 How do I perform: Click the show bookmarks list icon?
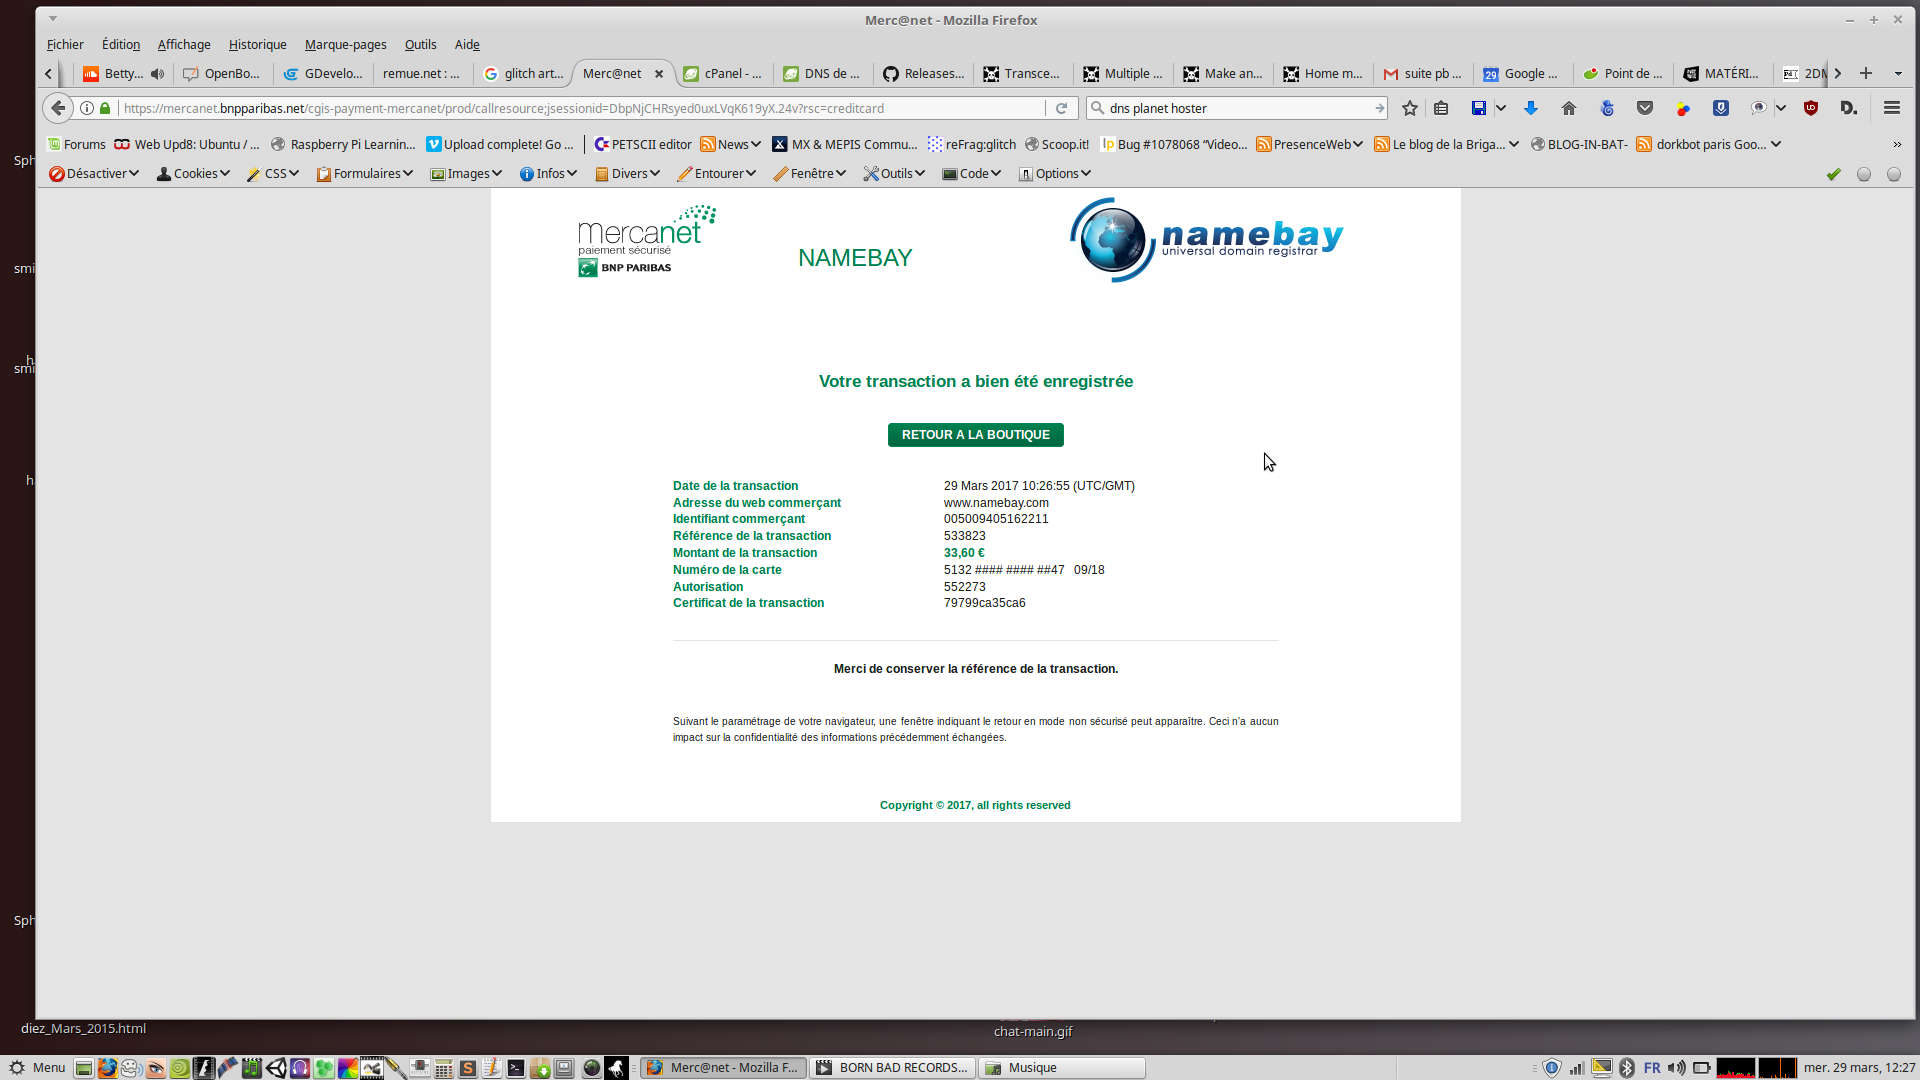(1441, 108)
